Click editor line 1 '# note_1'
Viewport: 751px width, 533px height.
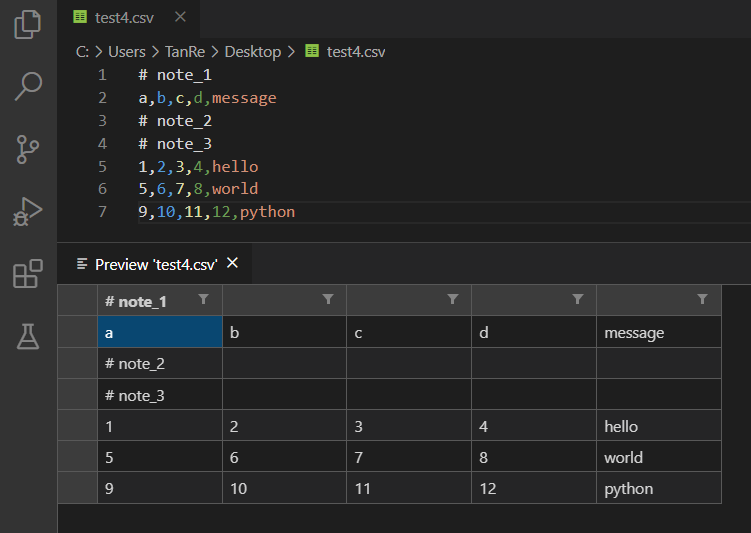pyautogui.click(x=175, y=75)
